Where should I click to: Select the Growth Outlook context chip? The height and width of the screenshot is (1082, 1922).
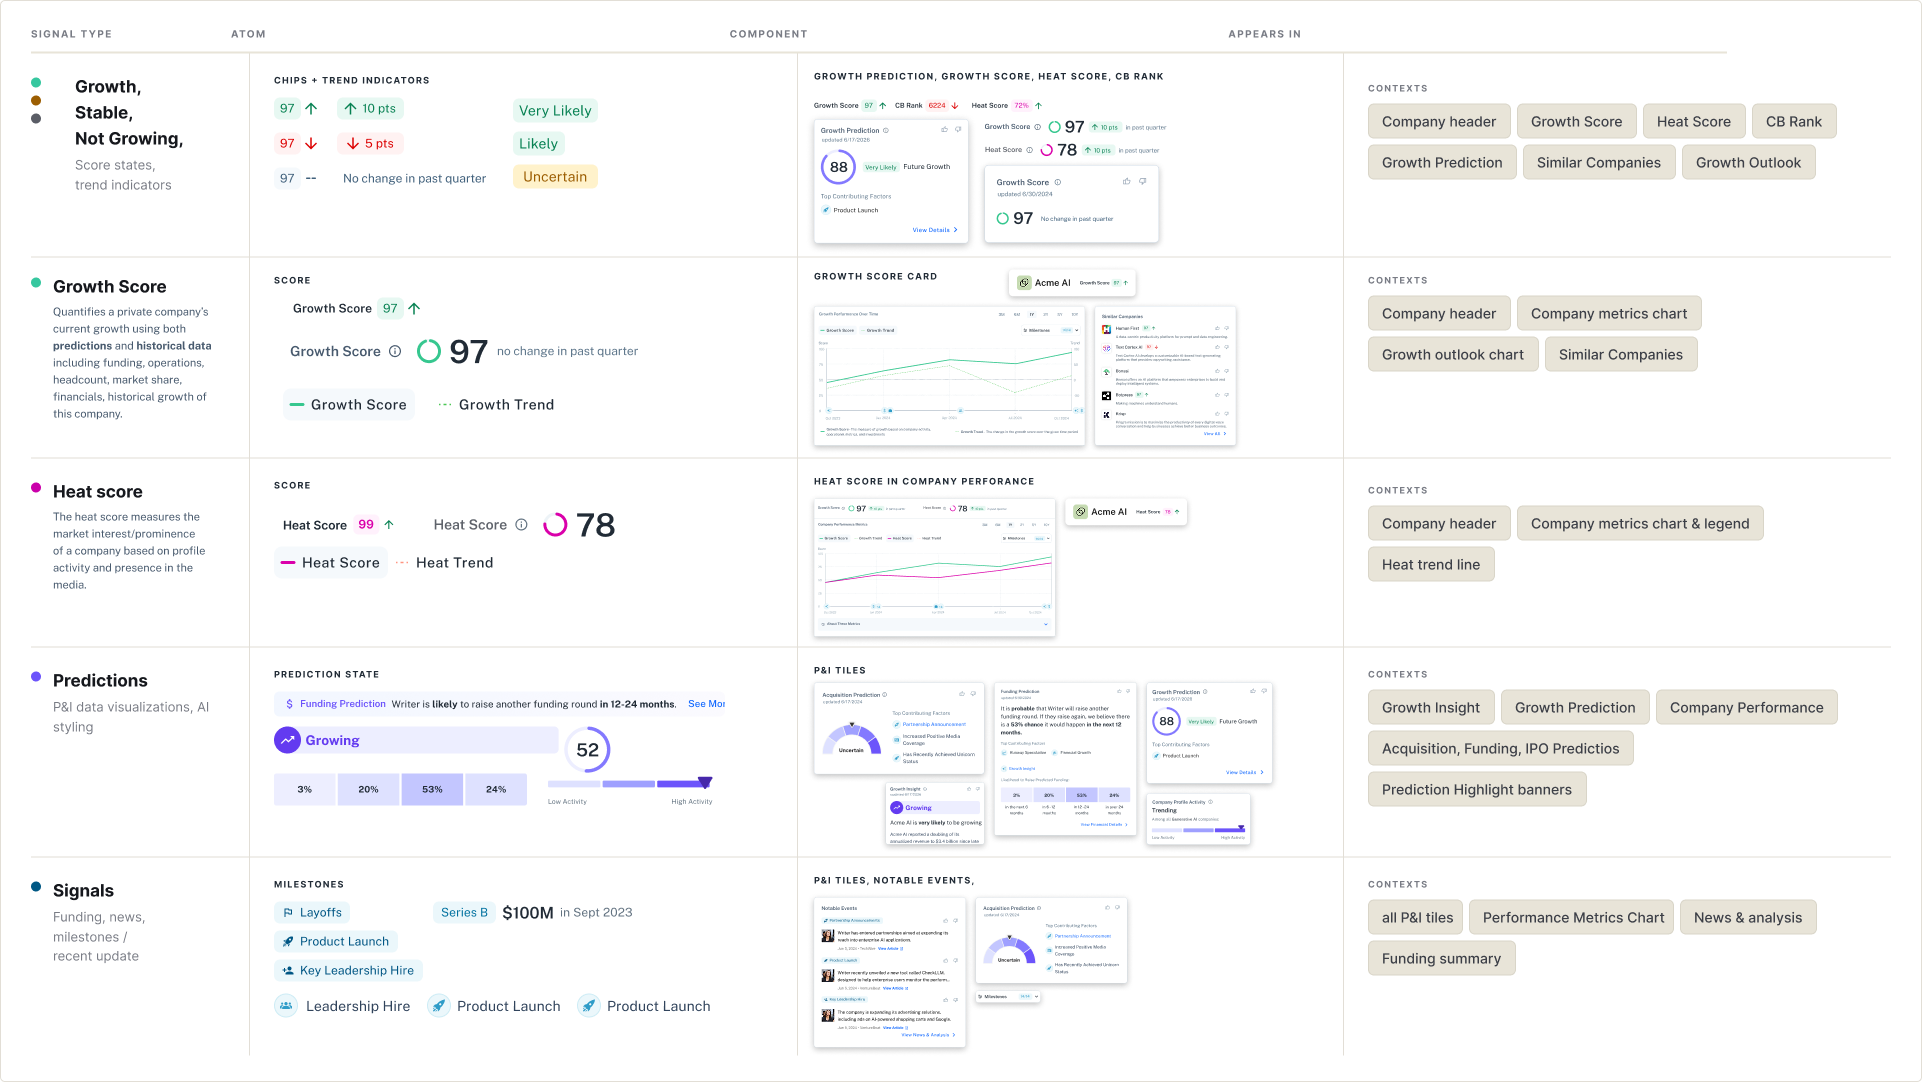pyautogui.click(x=1748, y=163)
